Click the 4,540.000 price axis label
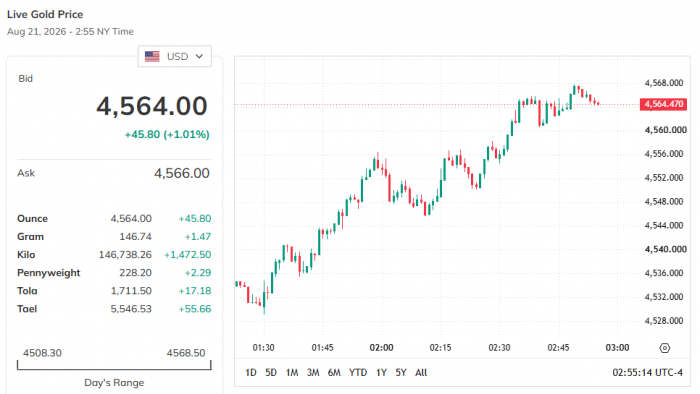The height and width of the screenshot is (394, 700). point(666,249)
